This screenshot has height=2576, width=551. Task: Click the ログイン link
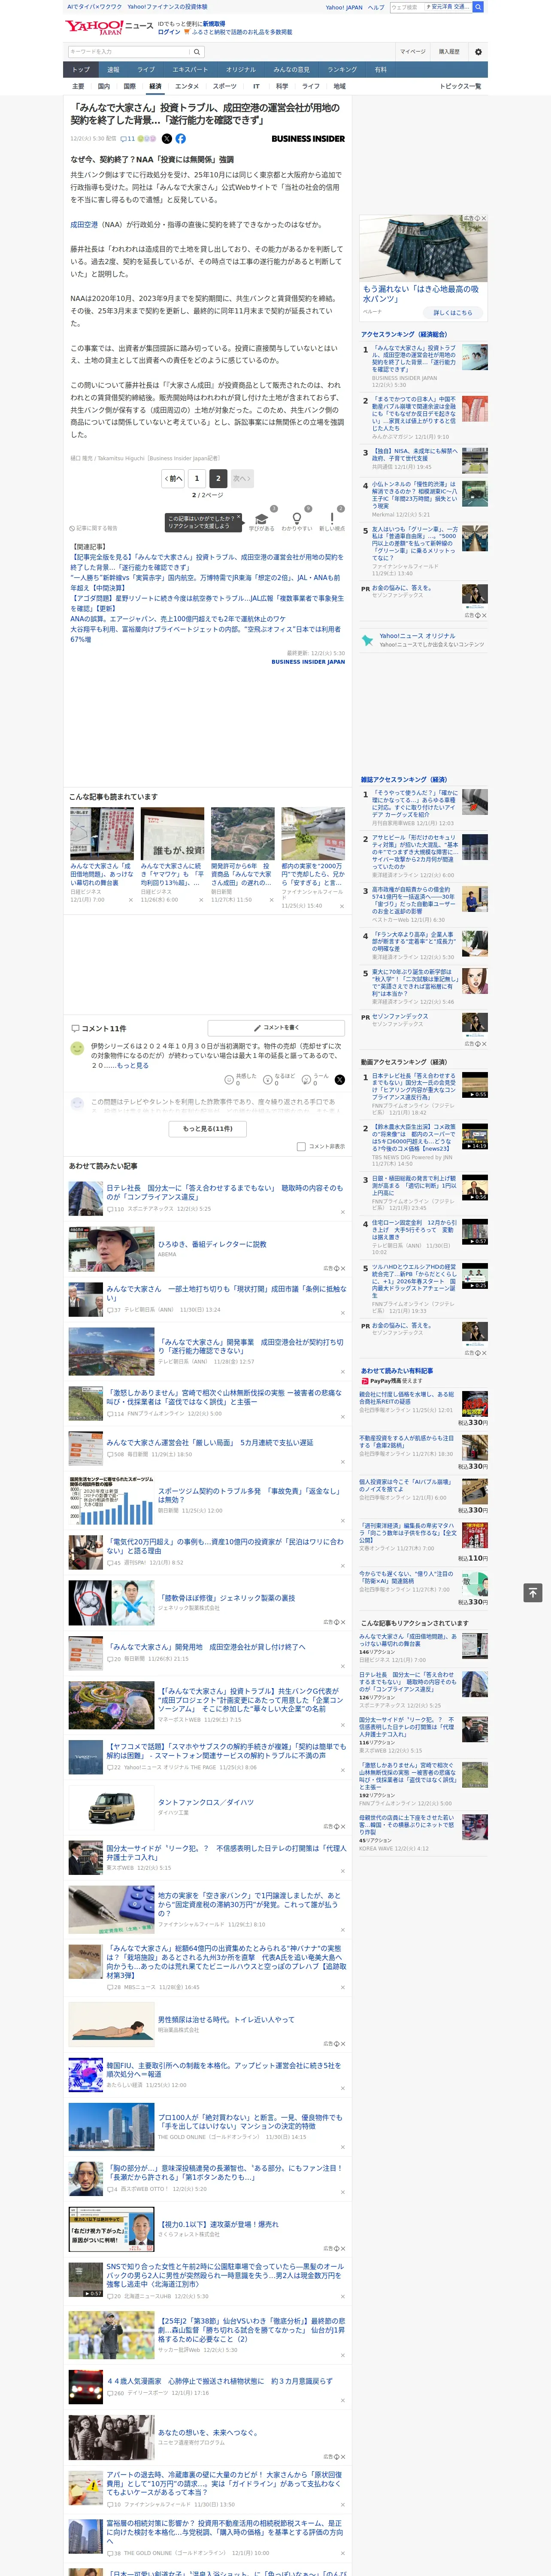pyautogui.click(x=169, y=32)
